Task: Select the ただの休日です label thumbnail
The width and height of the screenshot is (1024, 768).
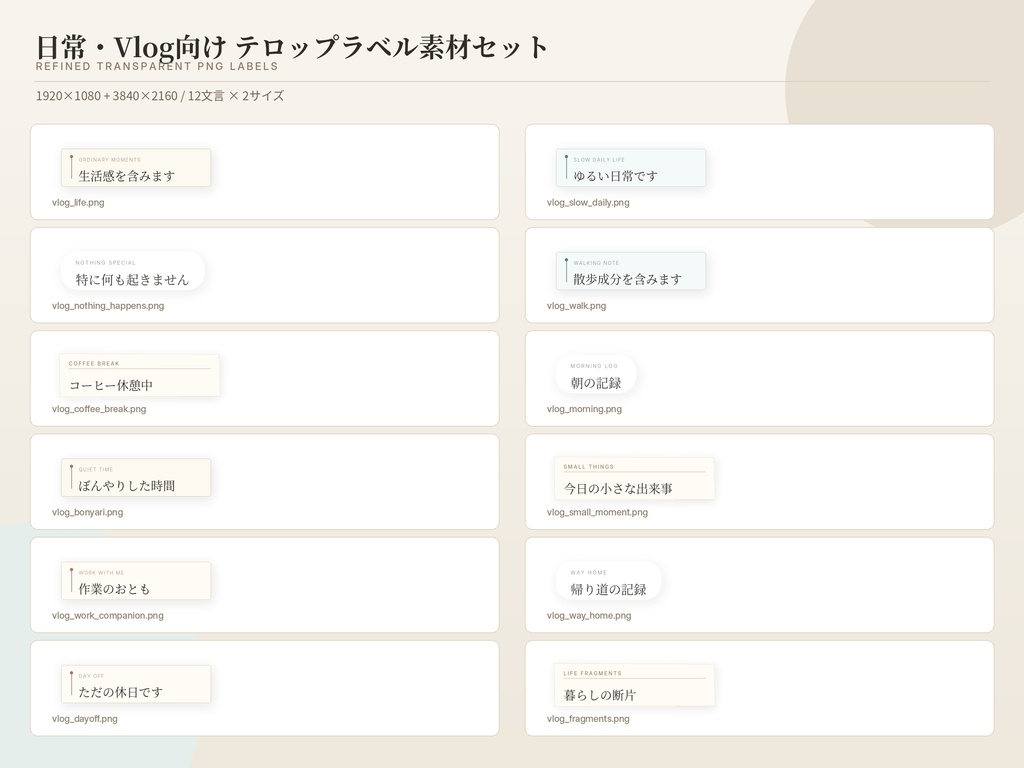Action: [x=136, y=684]
